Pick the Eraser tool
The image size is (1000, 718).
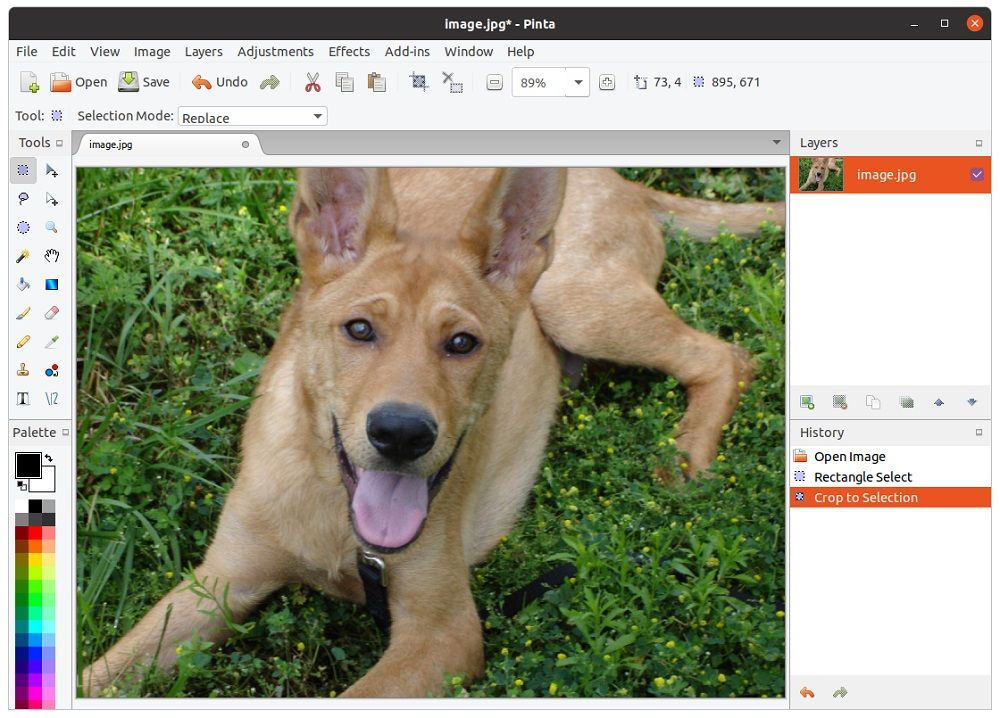pos(52,313)
